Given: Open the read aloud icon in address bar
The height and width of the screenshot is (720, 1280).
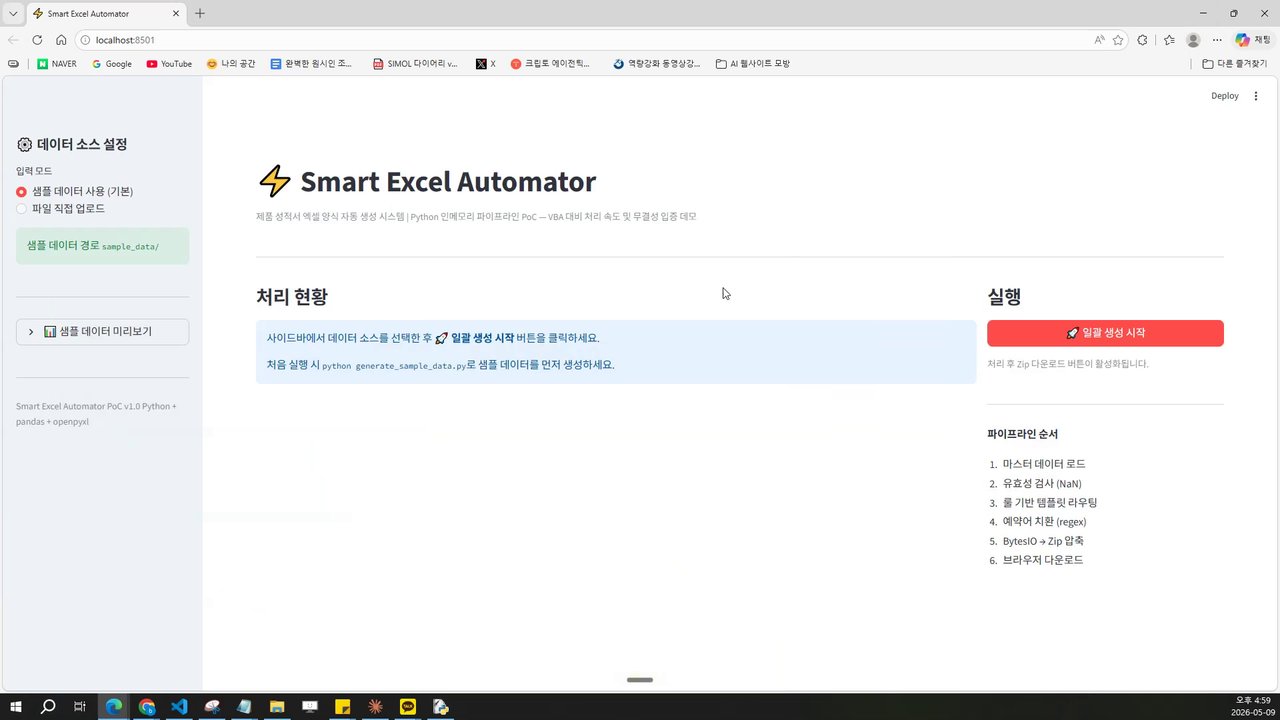Looking at the screenshot, I should click(1099, 40).
